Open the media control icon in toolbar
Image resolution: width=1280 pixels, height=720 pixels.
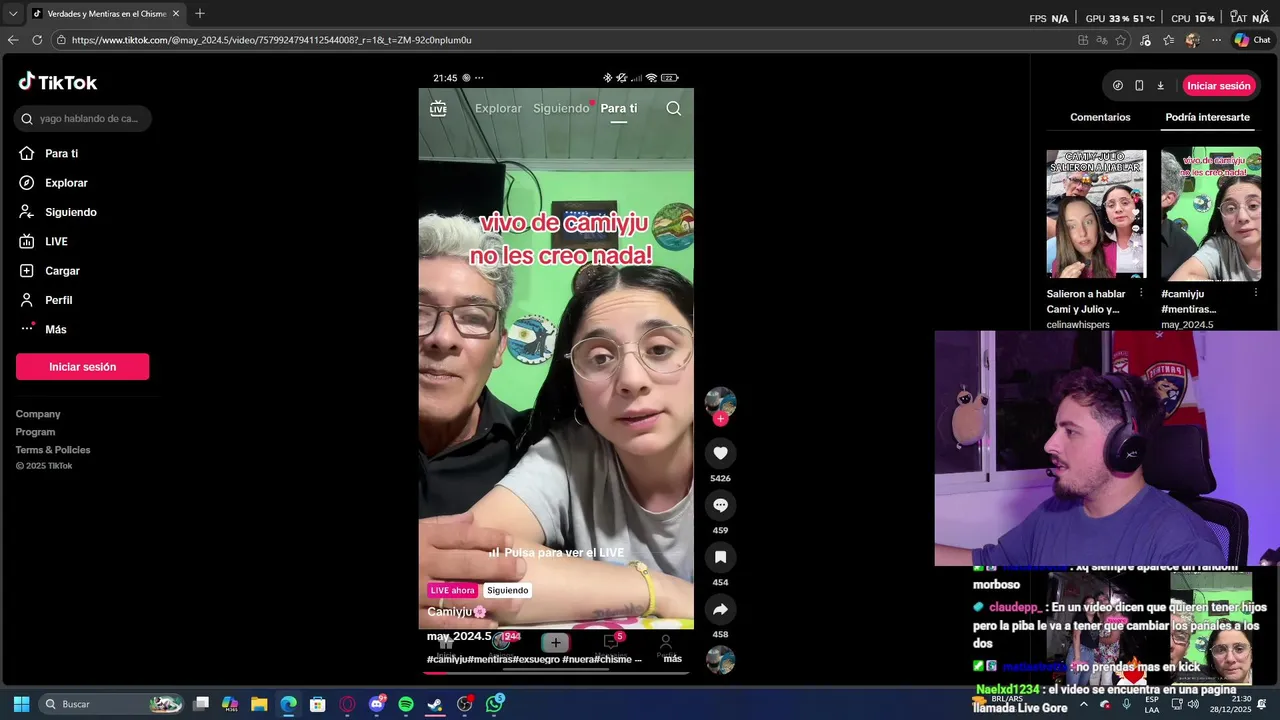coord(1145,40)
